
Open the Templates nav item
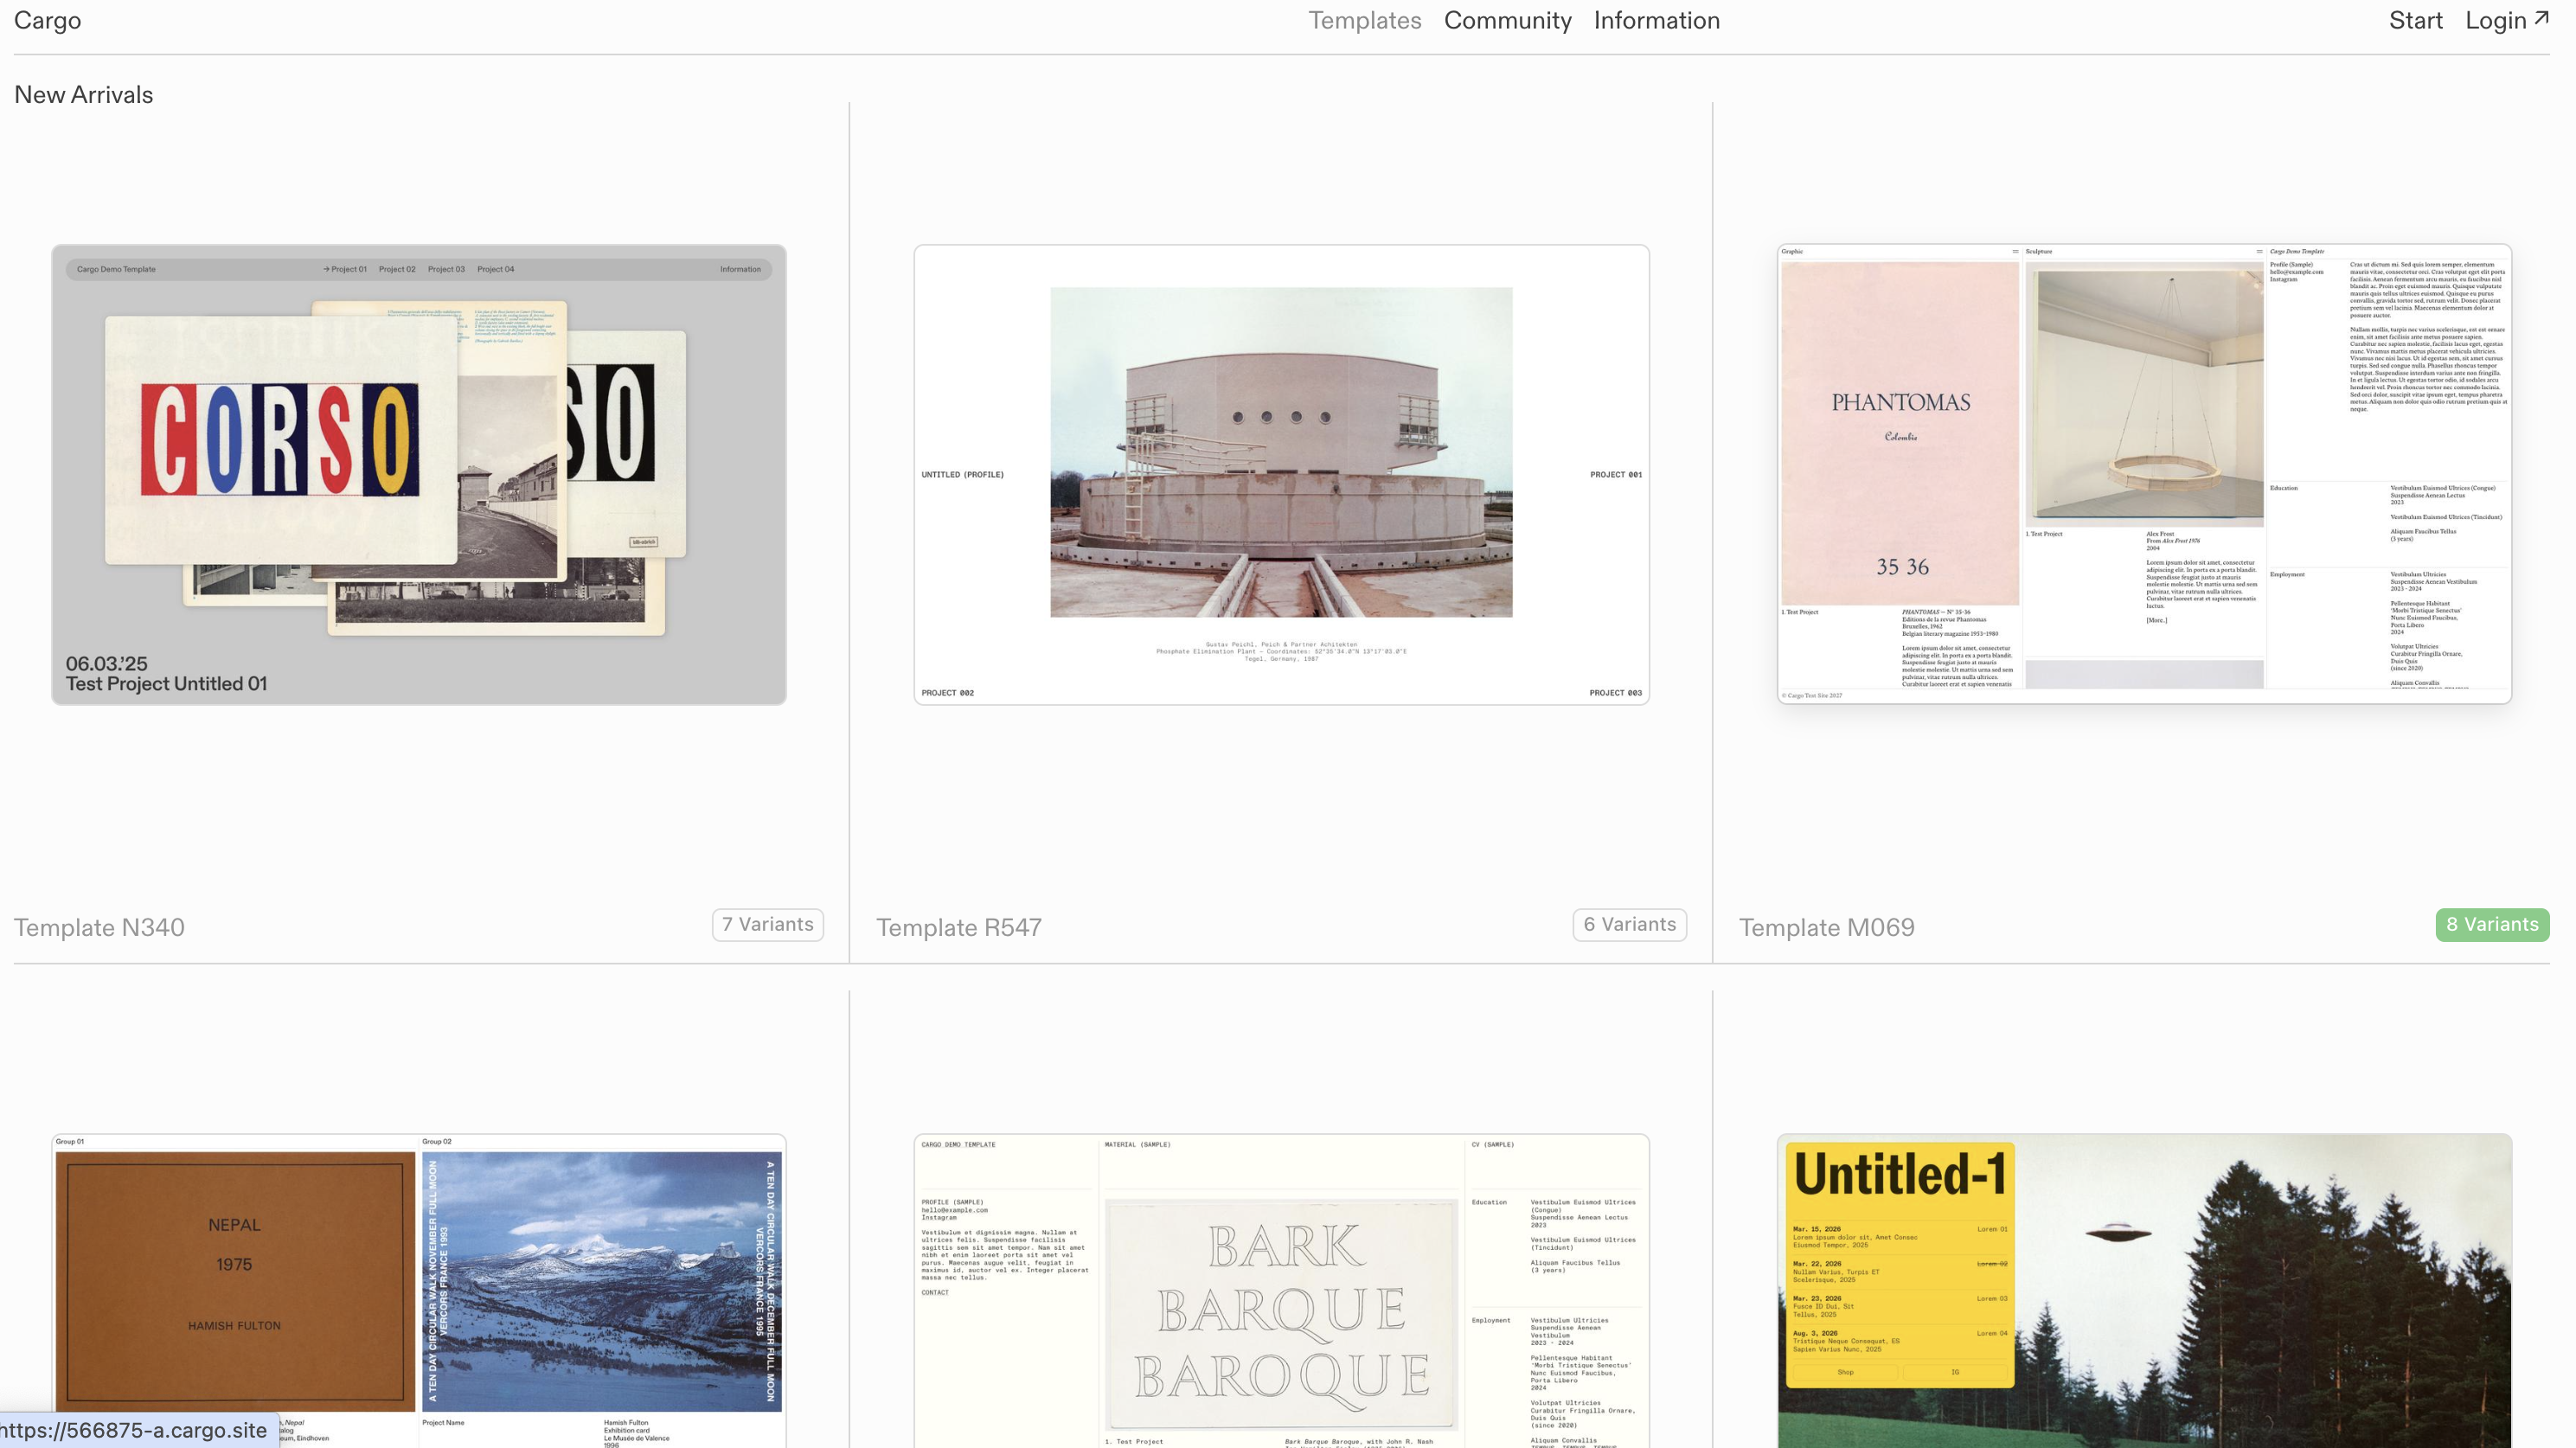(x=1364, y=21)
